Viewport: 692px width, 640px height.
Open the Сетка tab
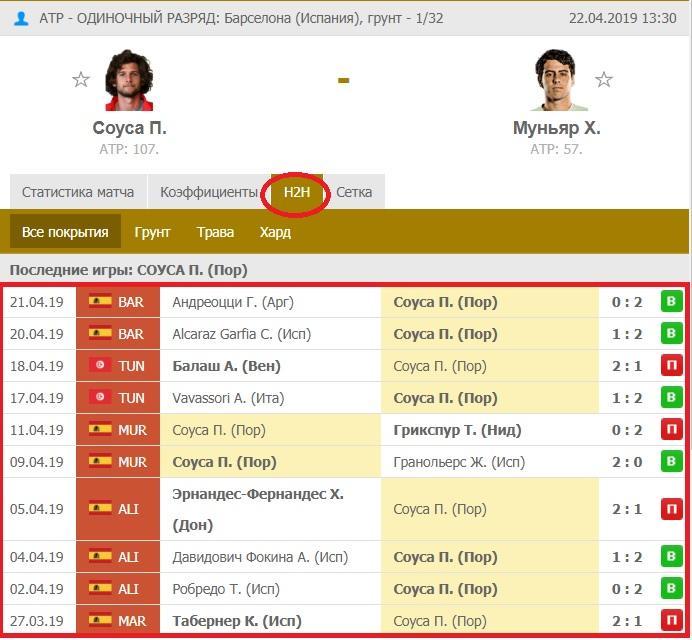click(354, 192)
